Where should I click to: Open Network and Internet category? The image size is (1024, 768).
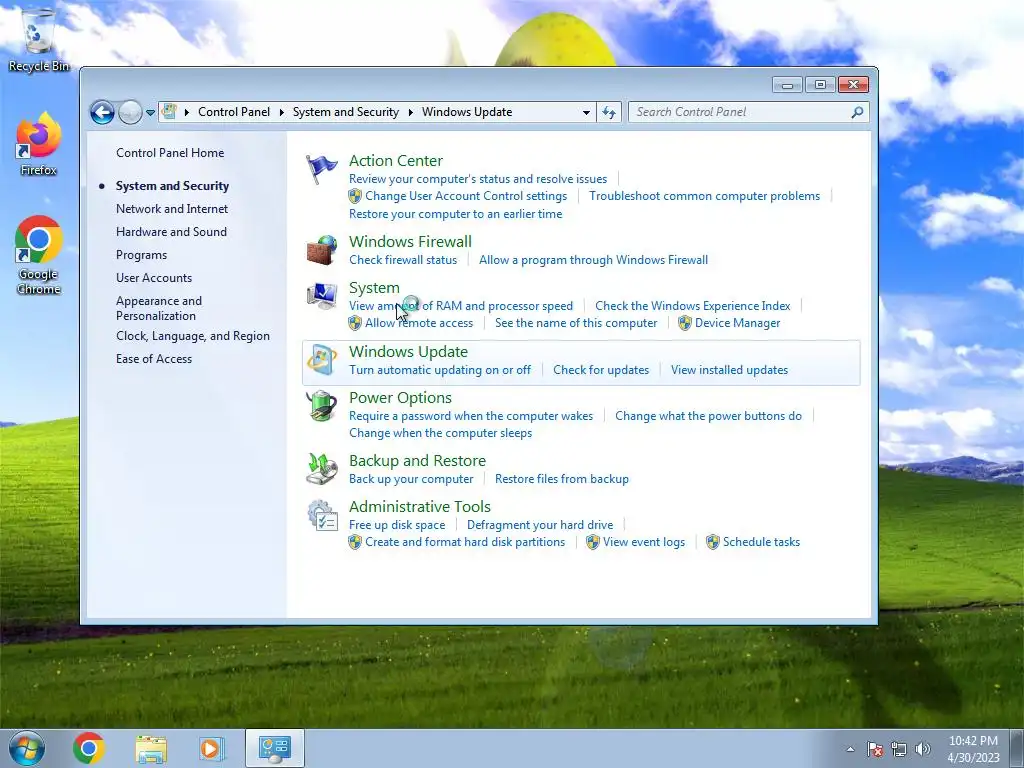click(172, 209)
